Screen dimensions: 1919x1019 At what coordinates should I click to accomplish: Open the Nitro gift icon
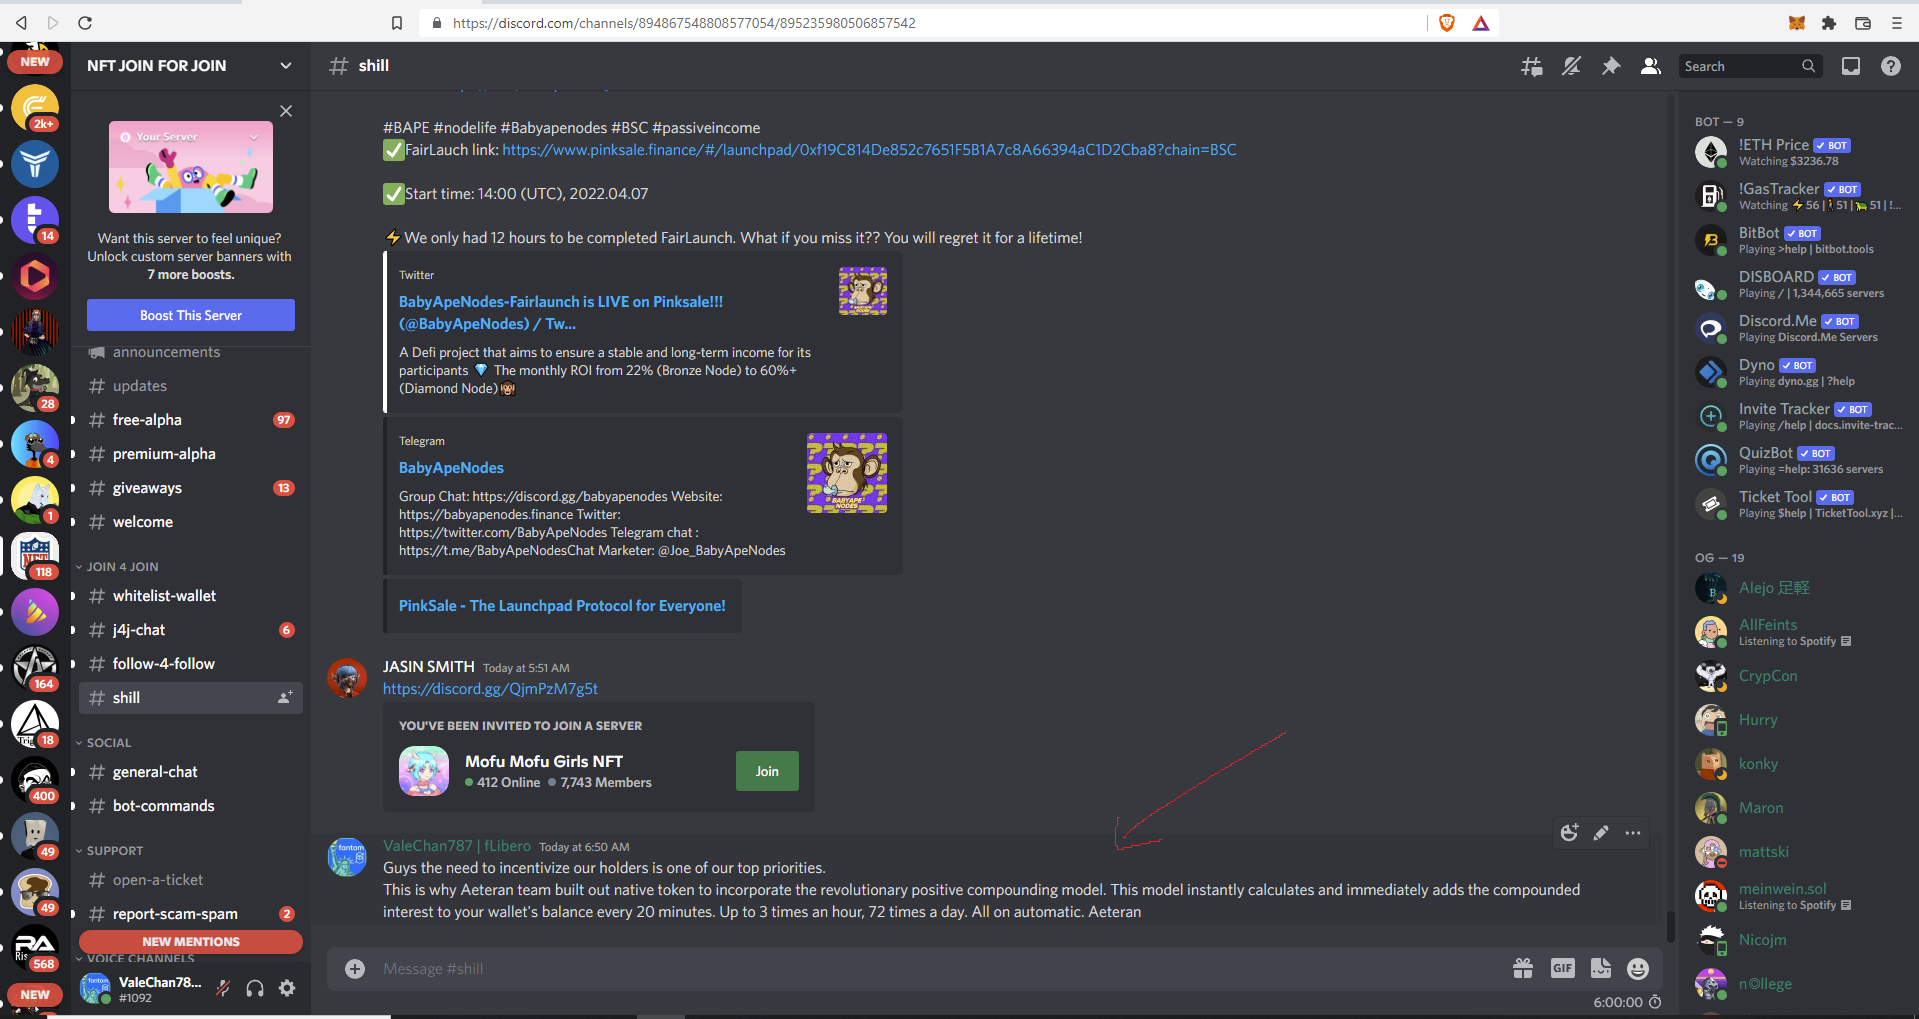tap(1523, 968)
